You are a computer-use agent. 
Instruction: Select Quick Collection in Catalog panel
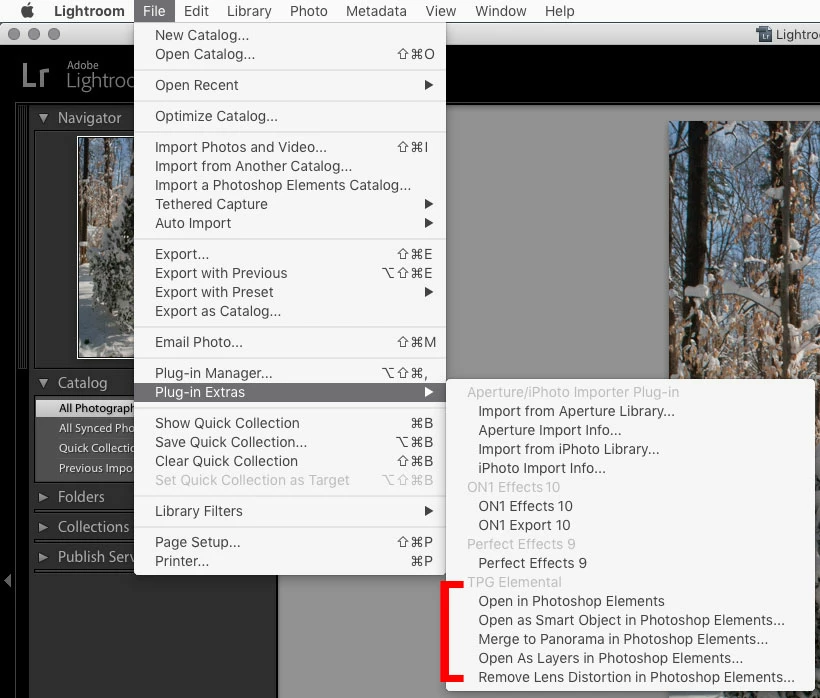pyautogui.click(x=85, y=448)
